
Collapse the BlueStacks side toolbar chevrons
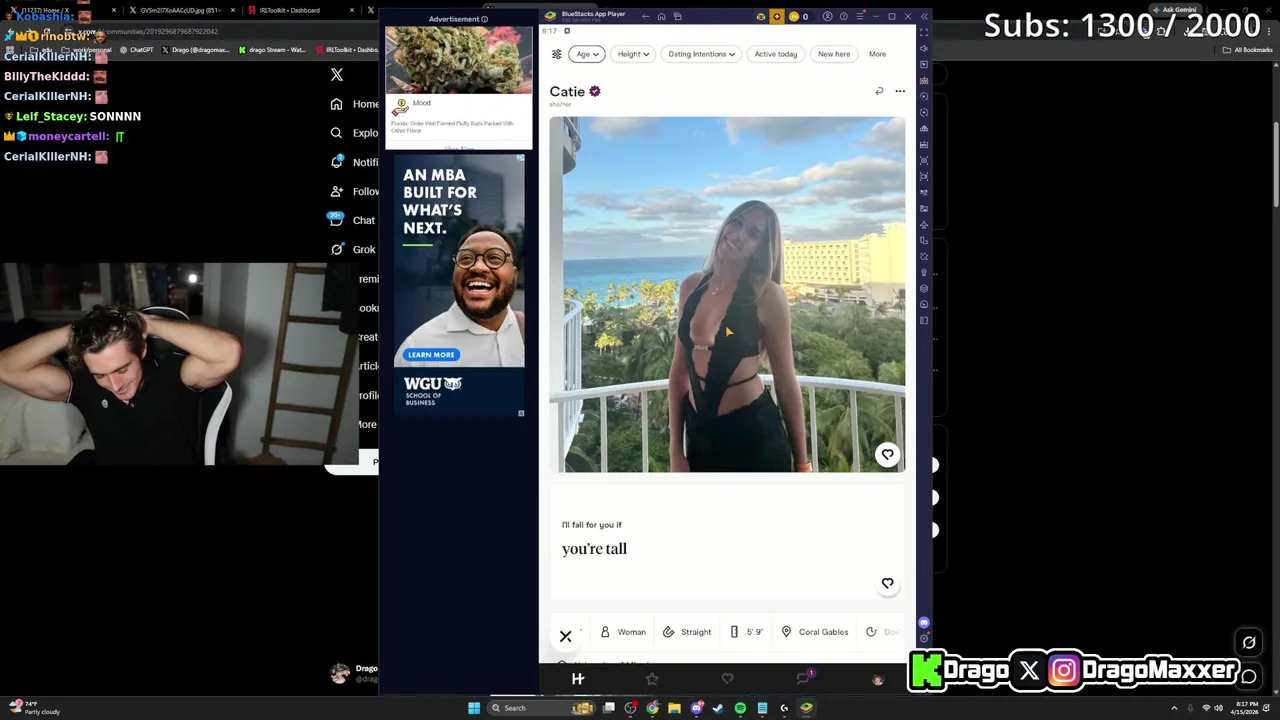point(924,16)
